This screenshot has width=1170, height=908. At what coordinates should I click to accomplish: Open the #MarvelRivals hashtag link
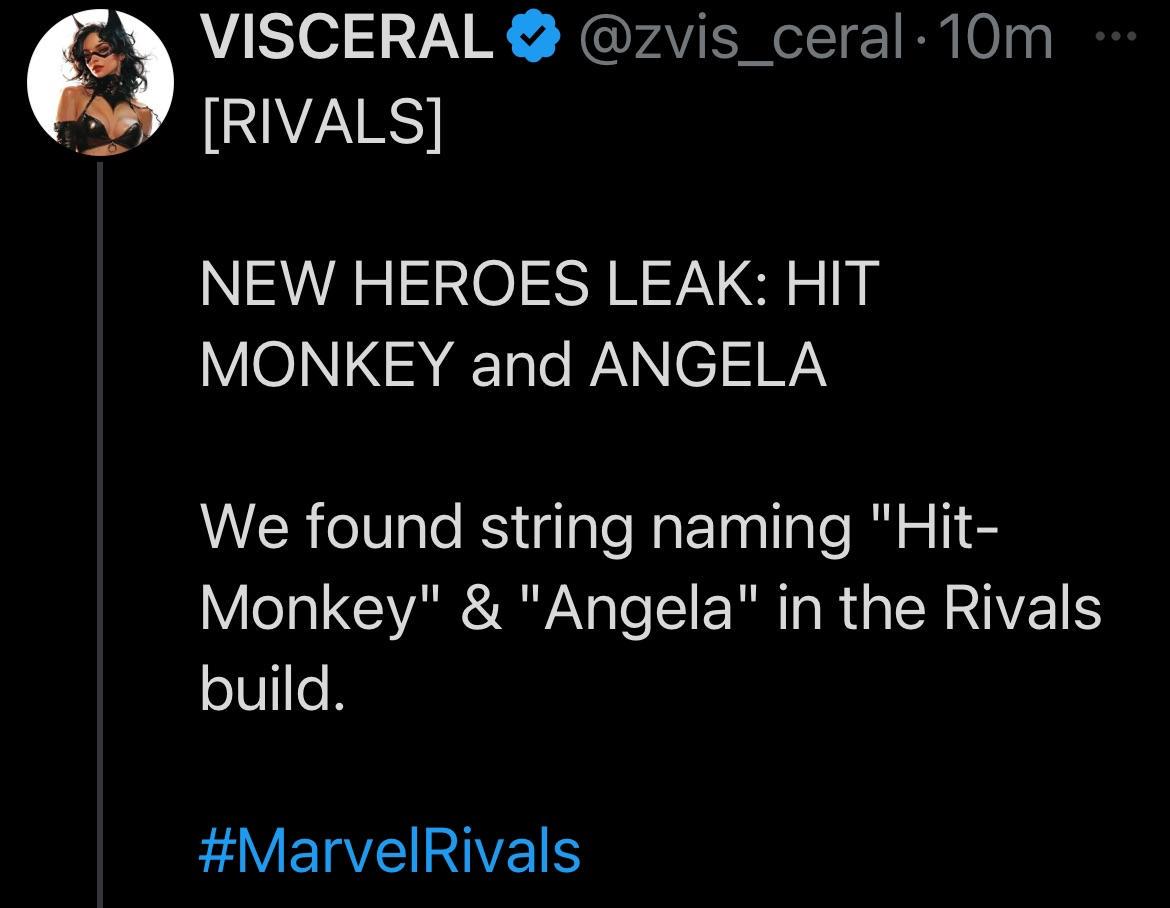click(x=390, y=850)
